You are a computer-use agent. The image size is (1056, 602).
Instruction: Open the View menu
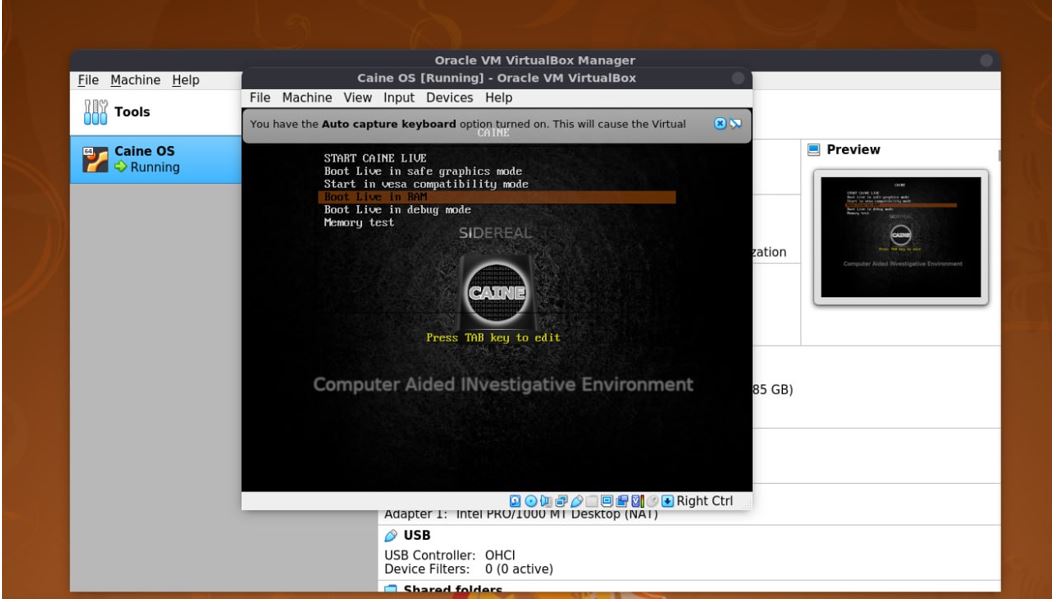(358, 98)
